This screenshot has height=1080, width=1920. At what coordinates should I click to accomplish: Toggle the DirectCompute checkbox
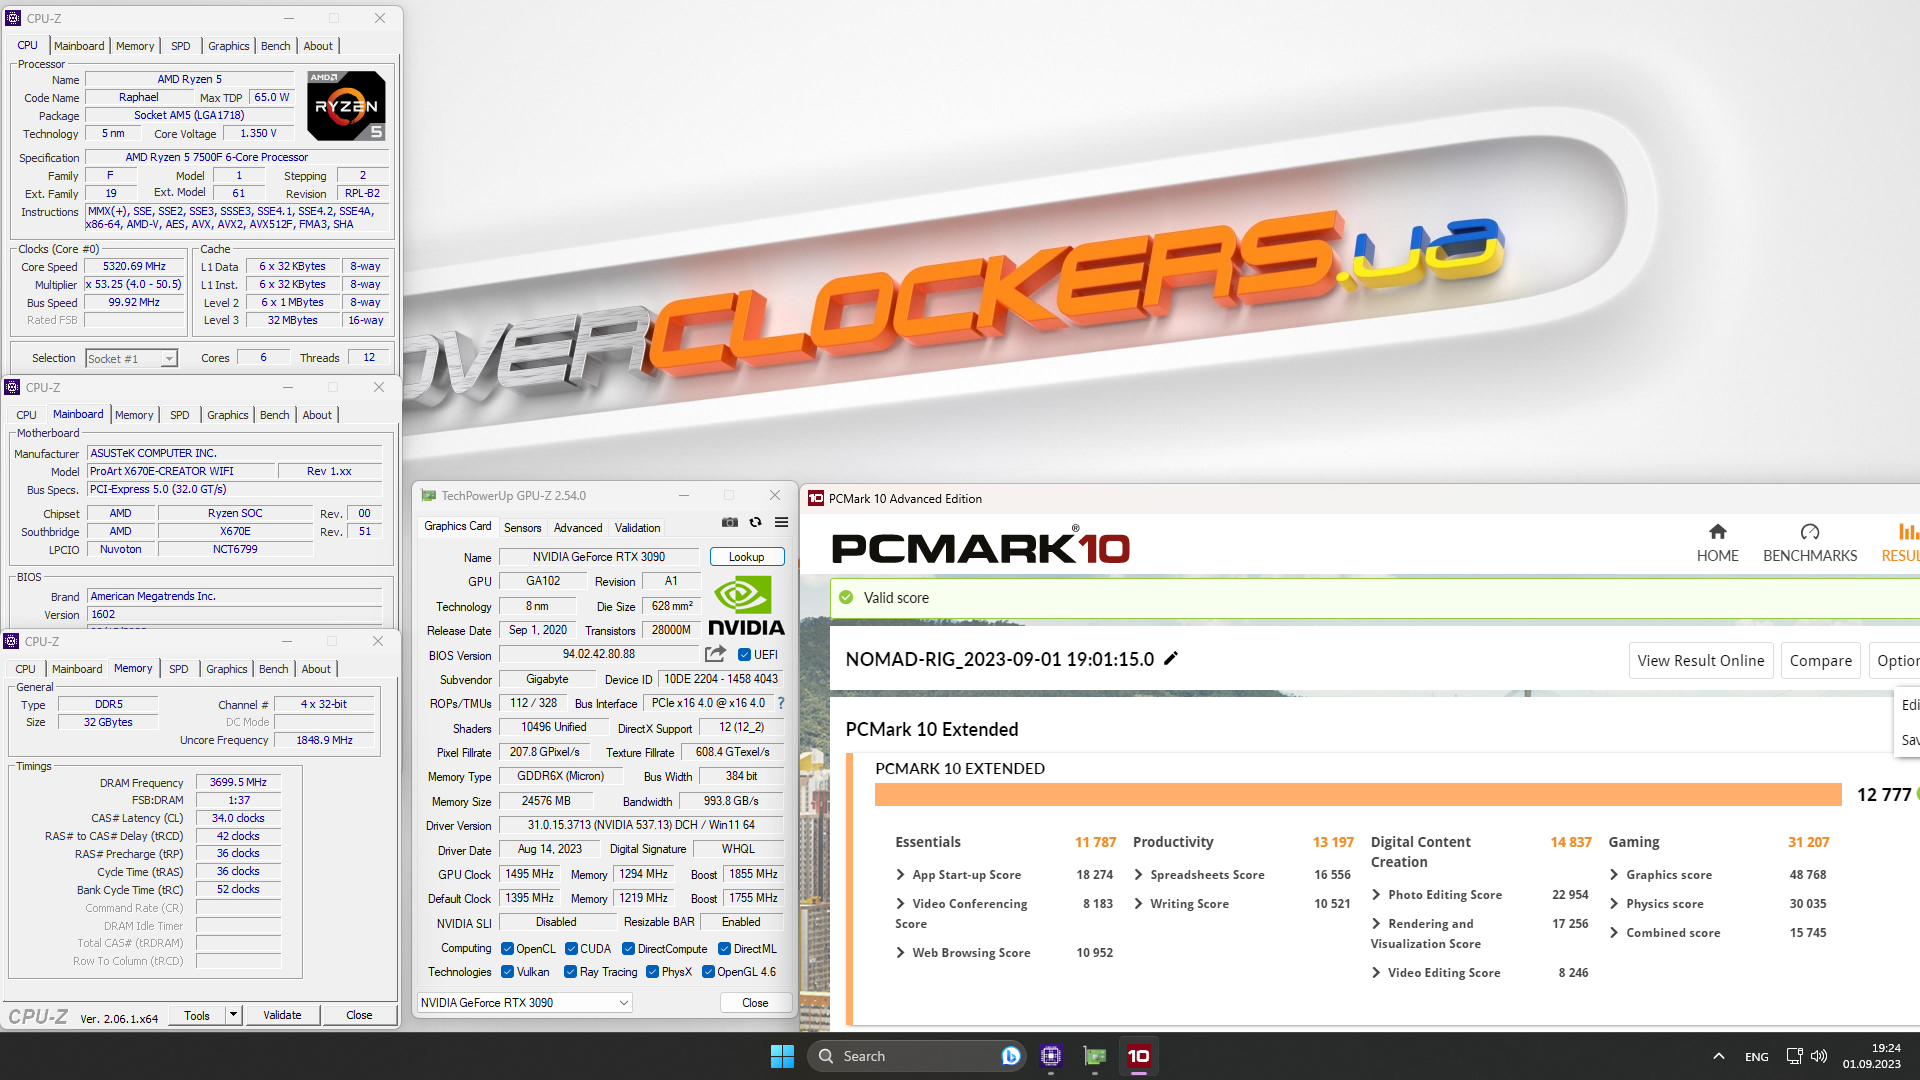tap(628, 949)
